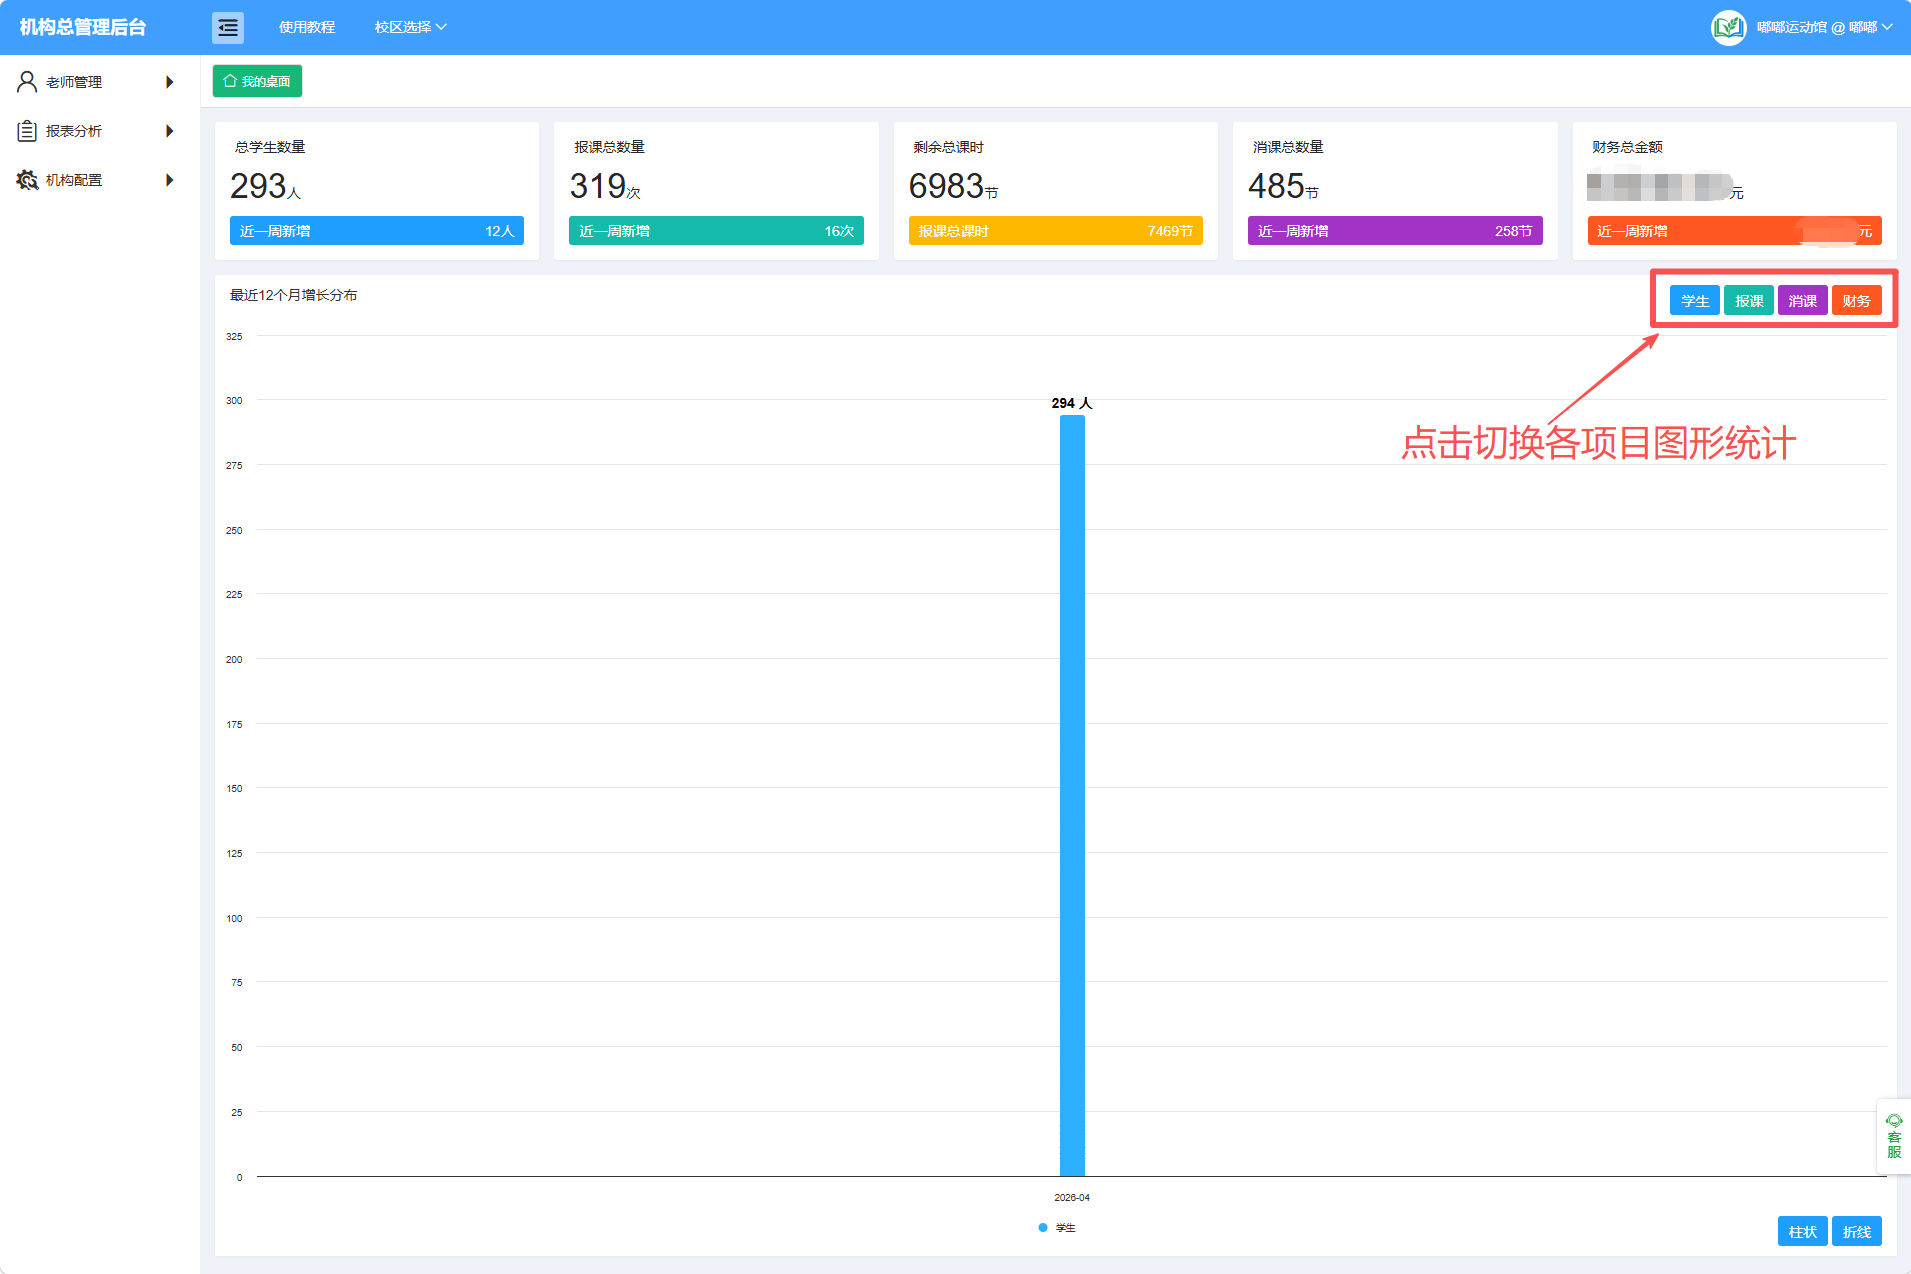Toggle the sidebar collapse hamburger icon
This screenshot has width=1911, height=1274.
pos(228,27)
